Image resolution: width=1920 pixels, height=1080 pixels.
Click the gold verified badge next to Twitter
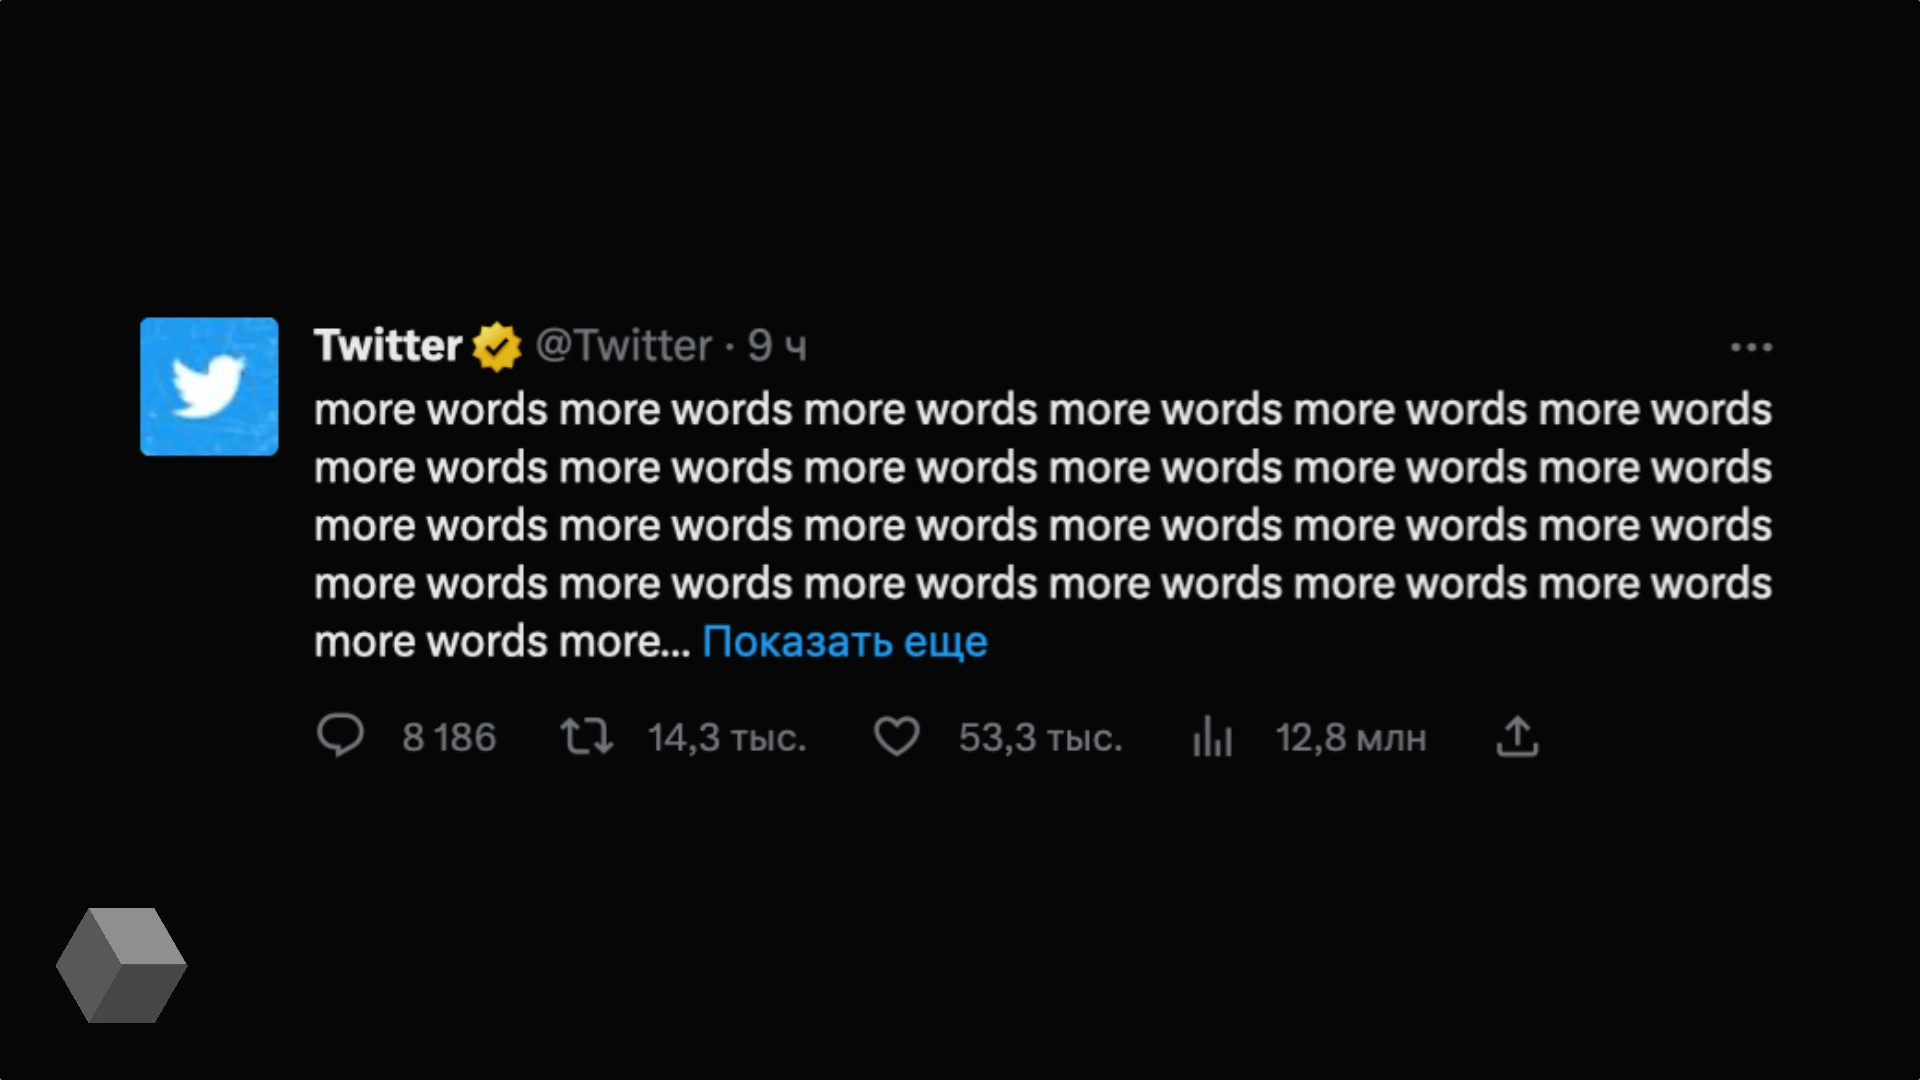[497, 346]
